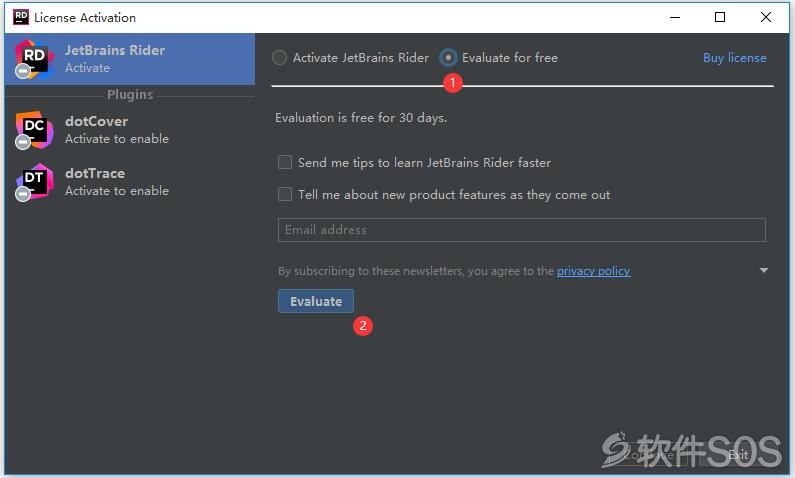This screenshot has height=478, width=795.
Task: Focus the Email address field
Action: coord(522,230)
